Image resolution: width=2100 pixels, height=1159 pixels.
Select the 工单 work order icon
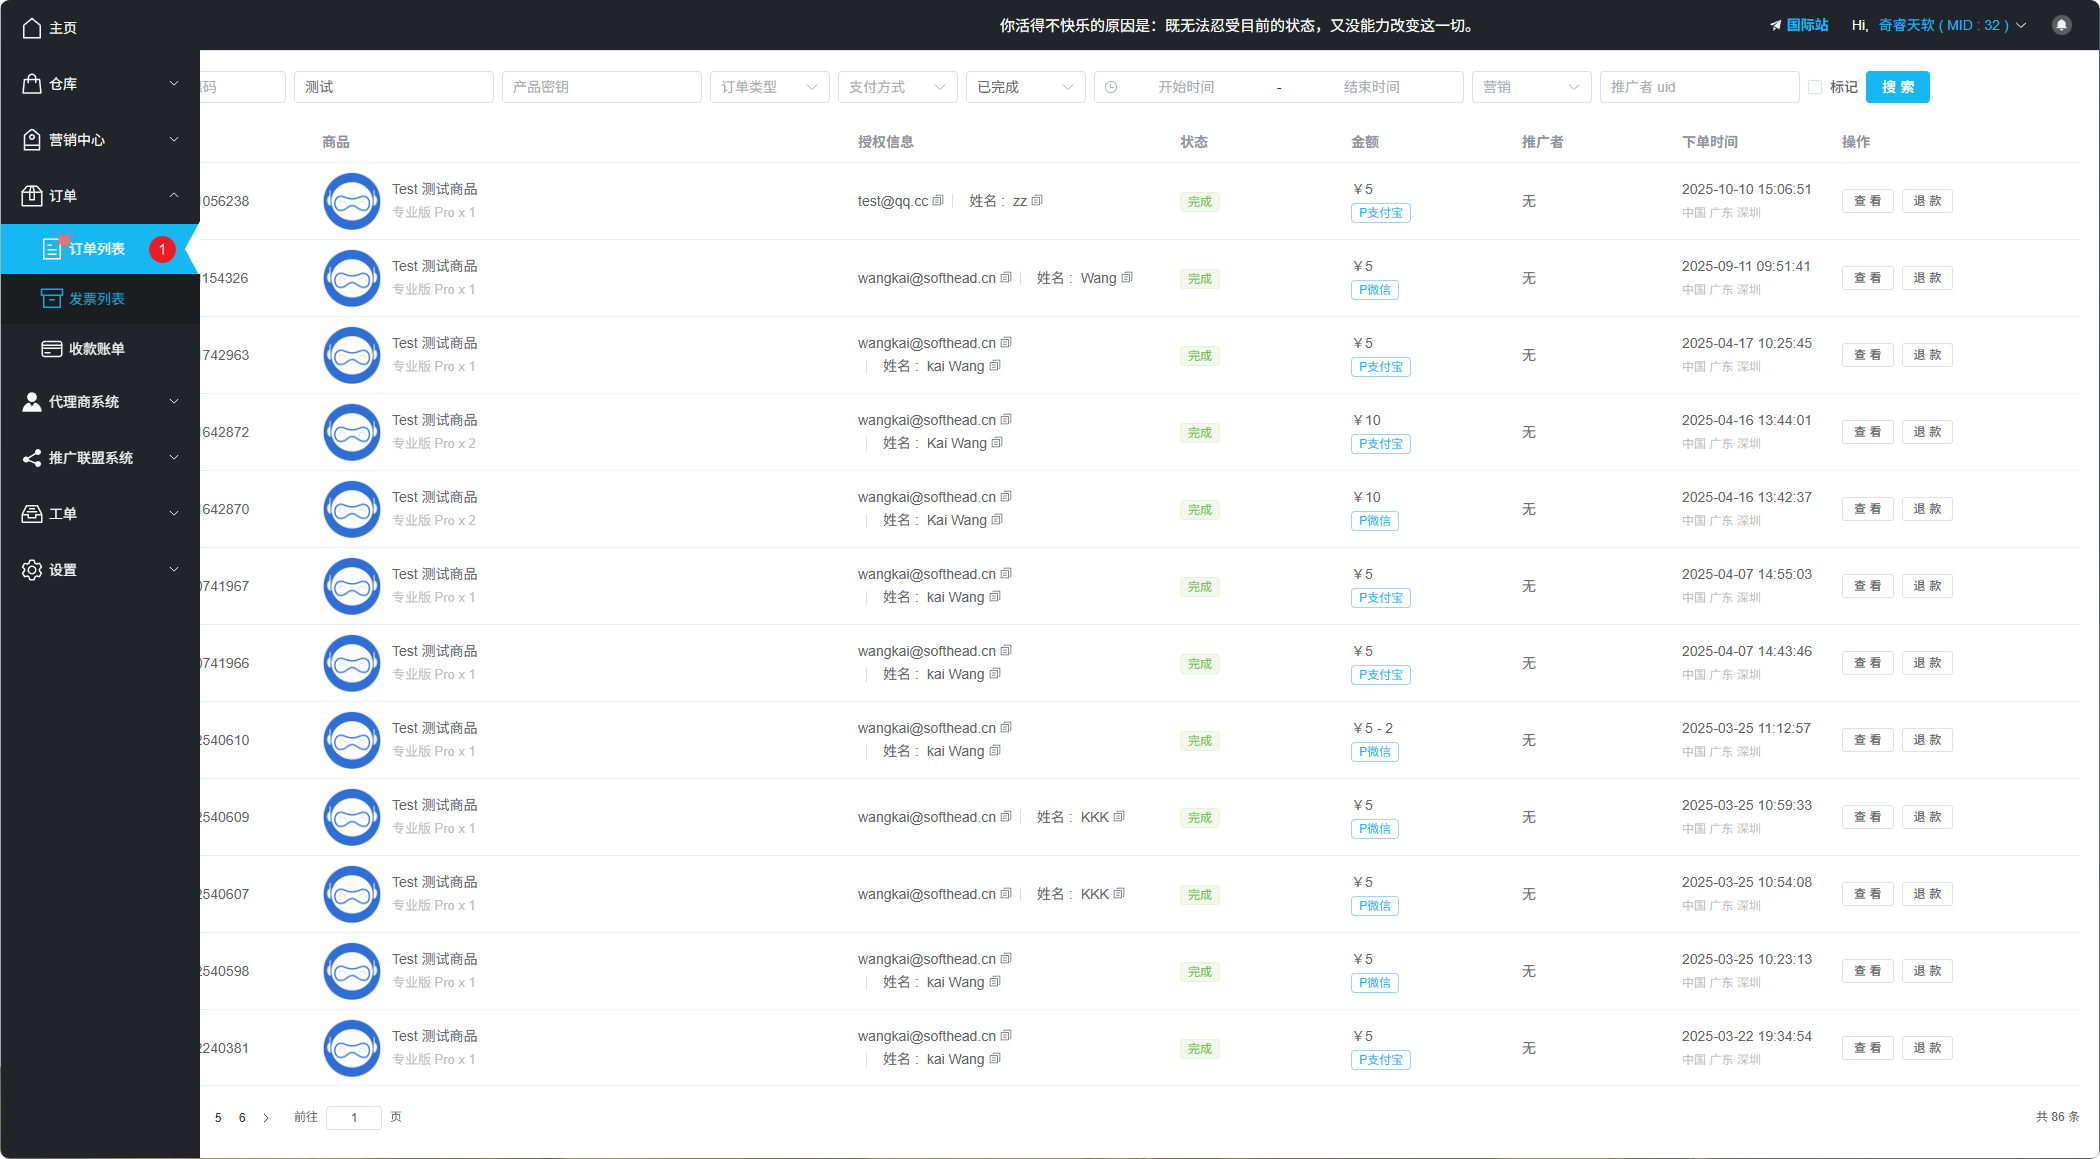point(31,513)
